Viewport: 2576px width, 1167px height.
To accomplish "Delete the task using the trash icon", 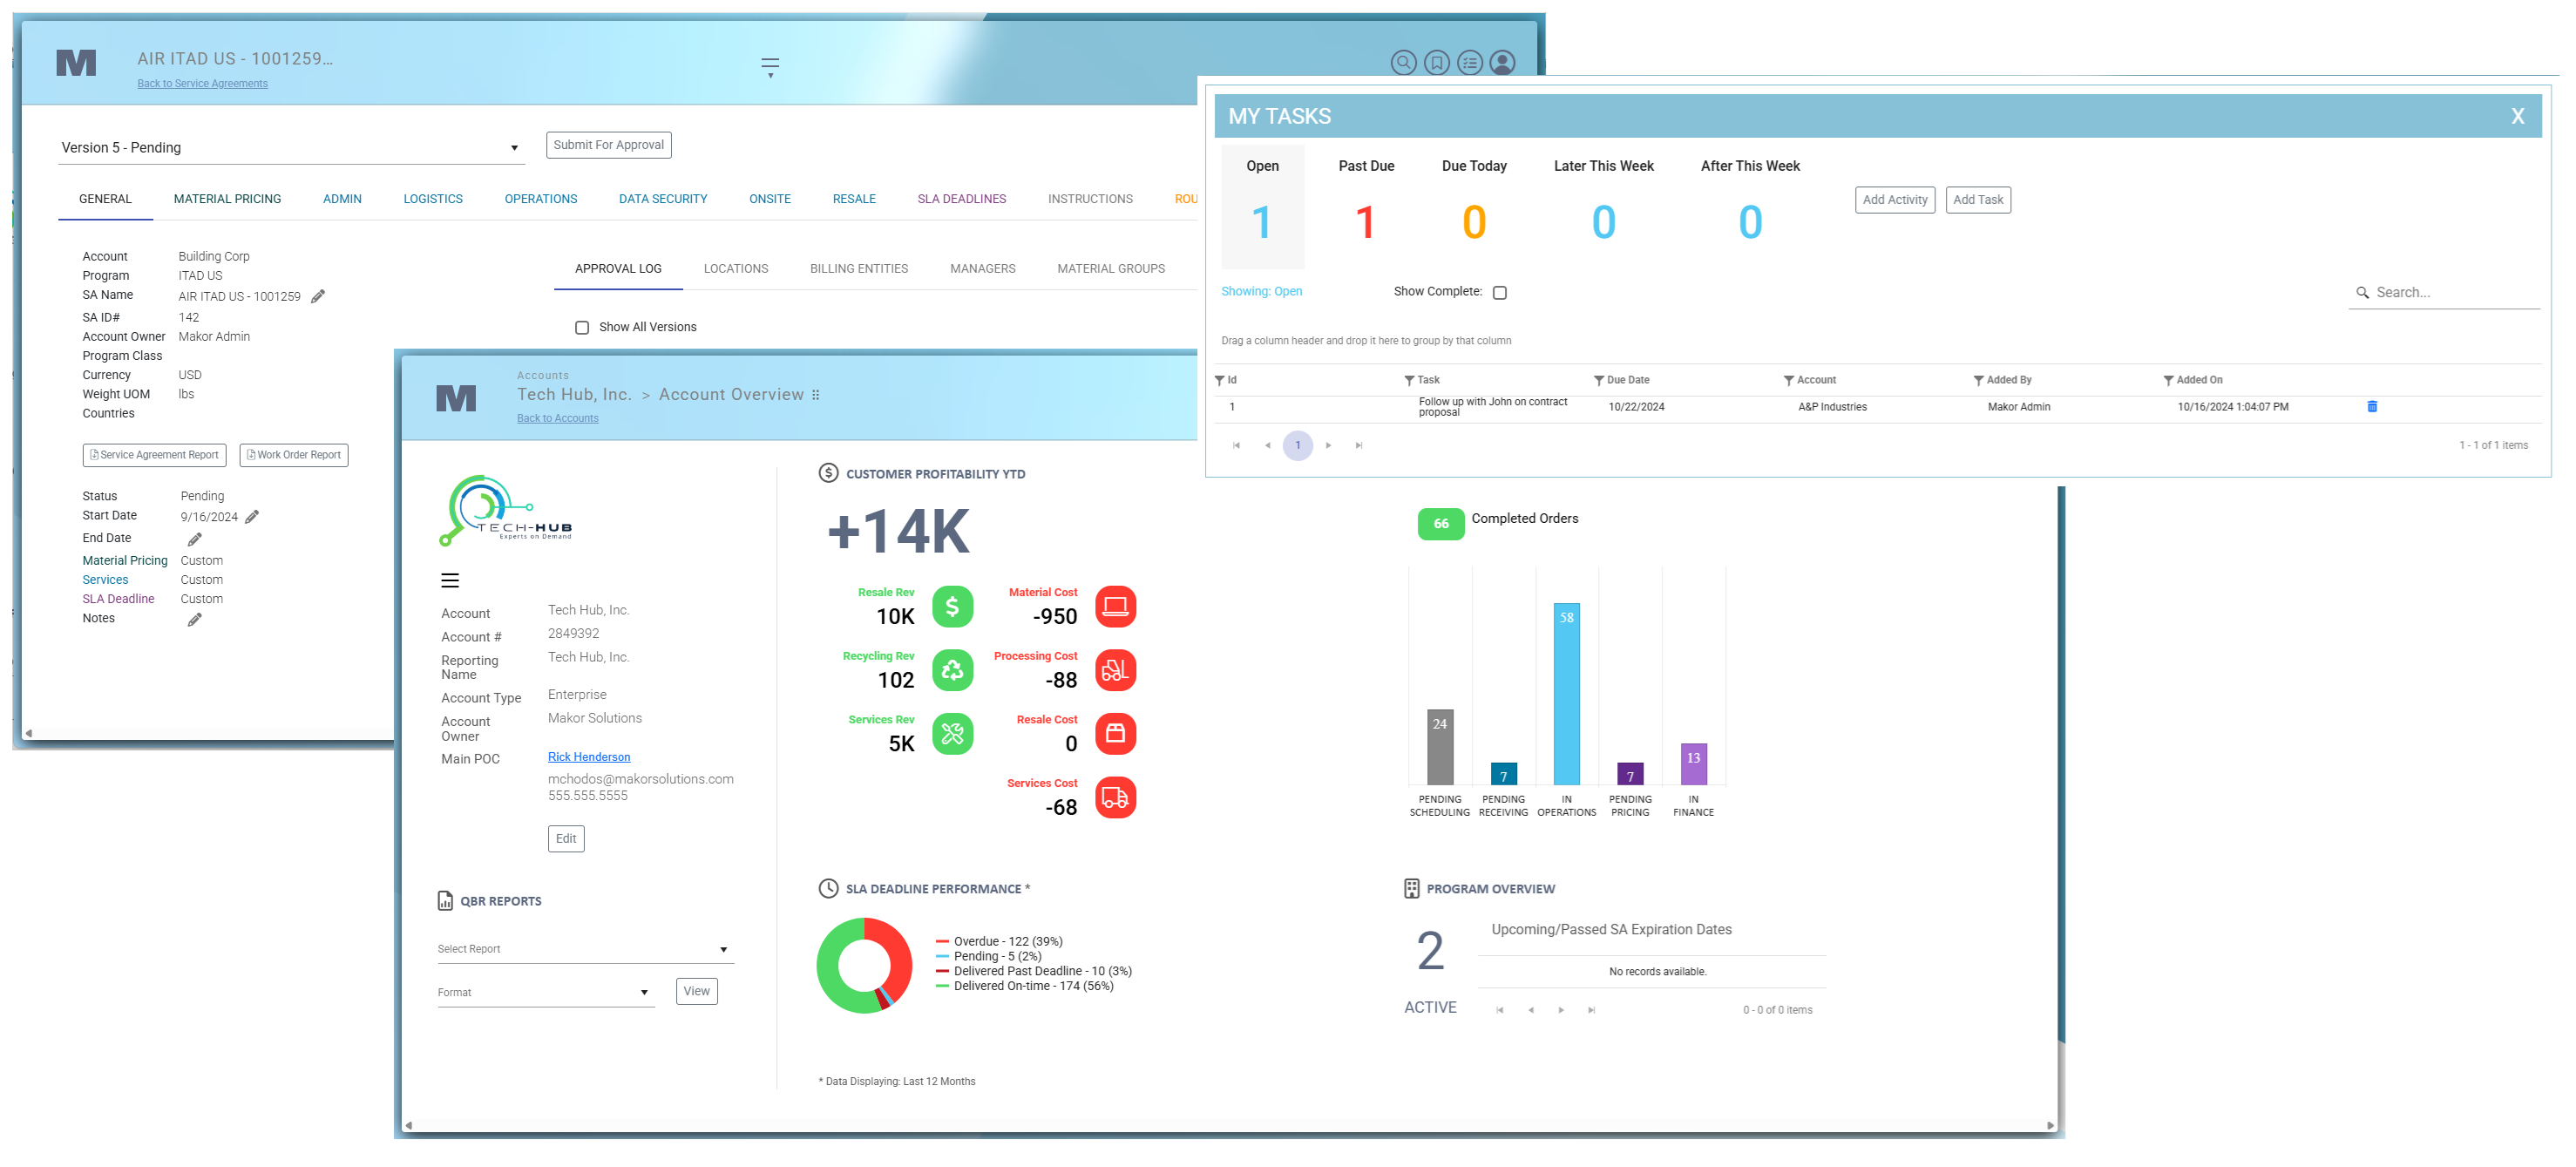I will [x=2371, y=407].
